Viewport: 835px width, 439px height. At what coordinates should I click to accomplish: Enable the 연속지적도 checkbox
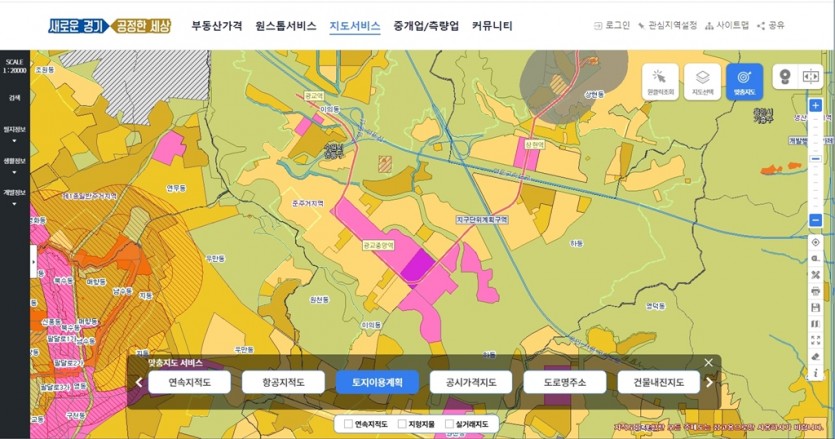pyautogui.click(x=349, y=424)
